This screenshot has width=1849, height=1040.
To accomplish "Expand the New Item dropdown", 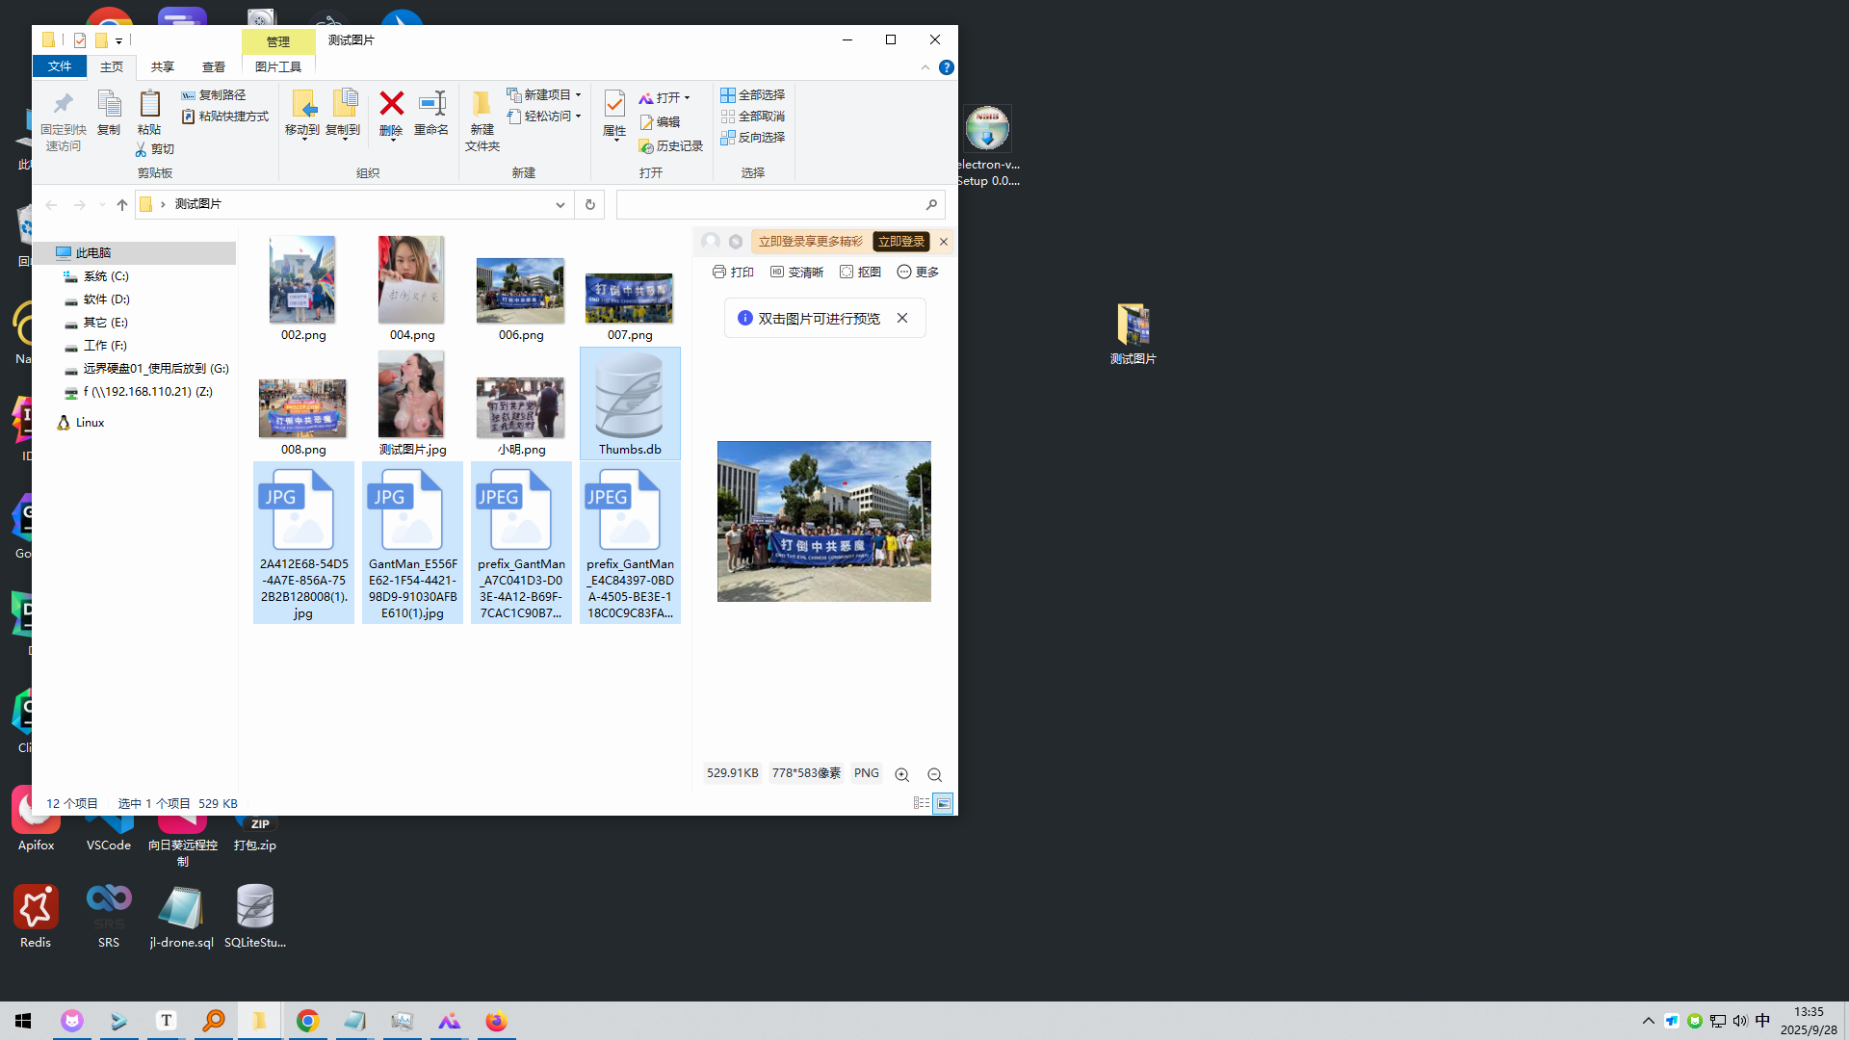I will tap(578, 95).
